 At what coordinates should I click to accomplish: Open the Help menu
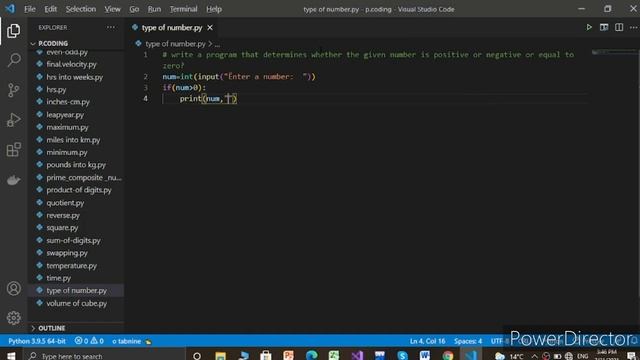214,9
